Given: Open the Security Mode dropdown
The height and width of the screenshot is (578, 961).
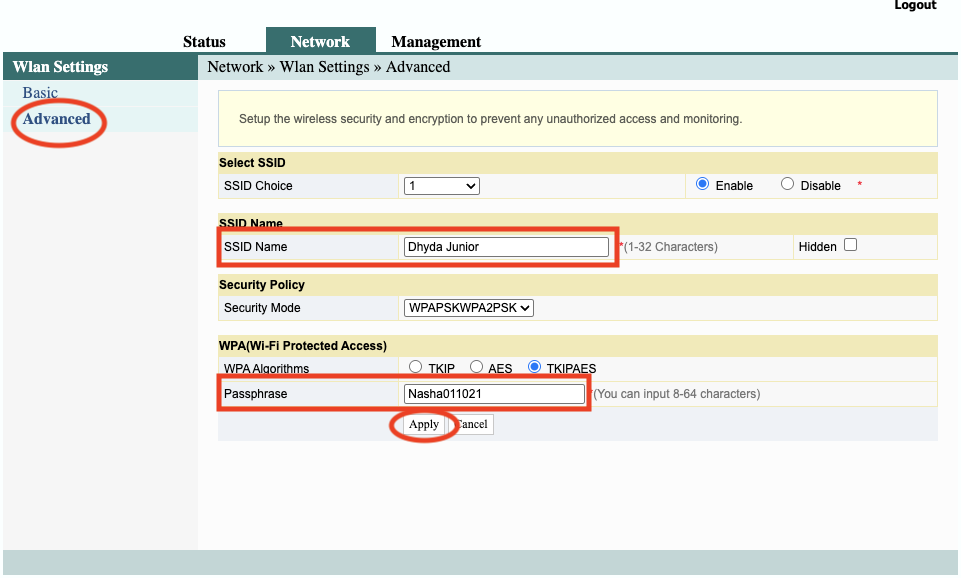Looking at the screenshot, I should coord(467,308).
